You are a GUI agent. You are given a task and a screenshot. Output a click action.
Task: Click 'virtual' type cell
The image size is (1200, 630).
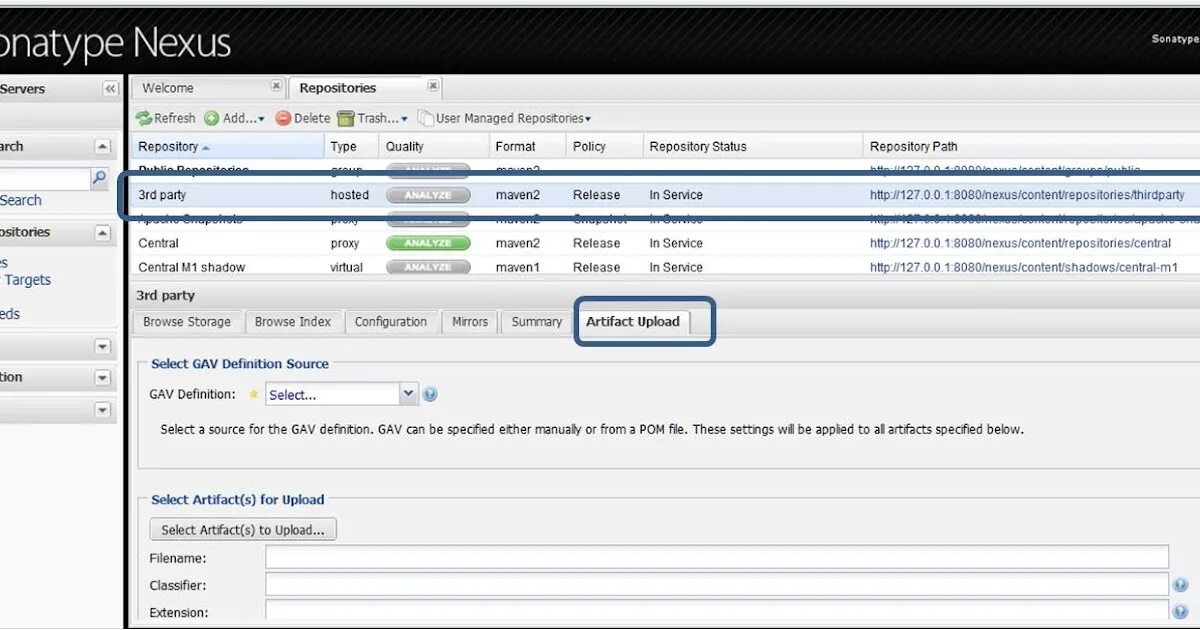(x=347, y=267)
